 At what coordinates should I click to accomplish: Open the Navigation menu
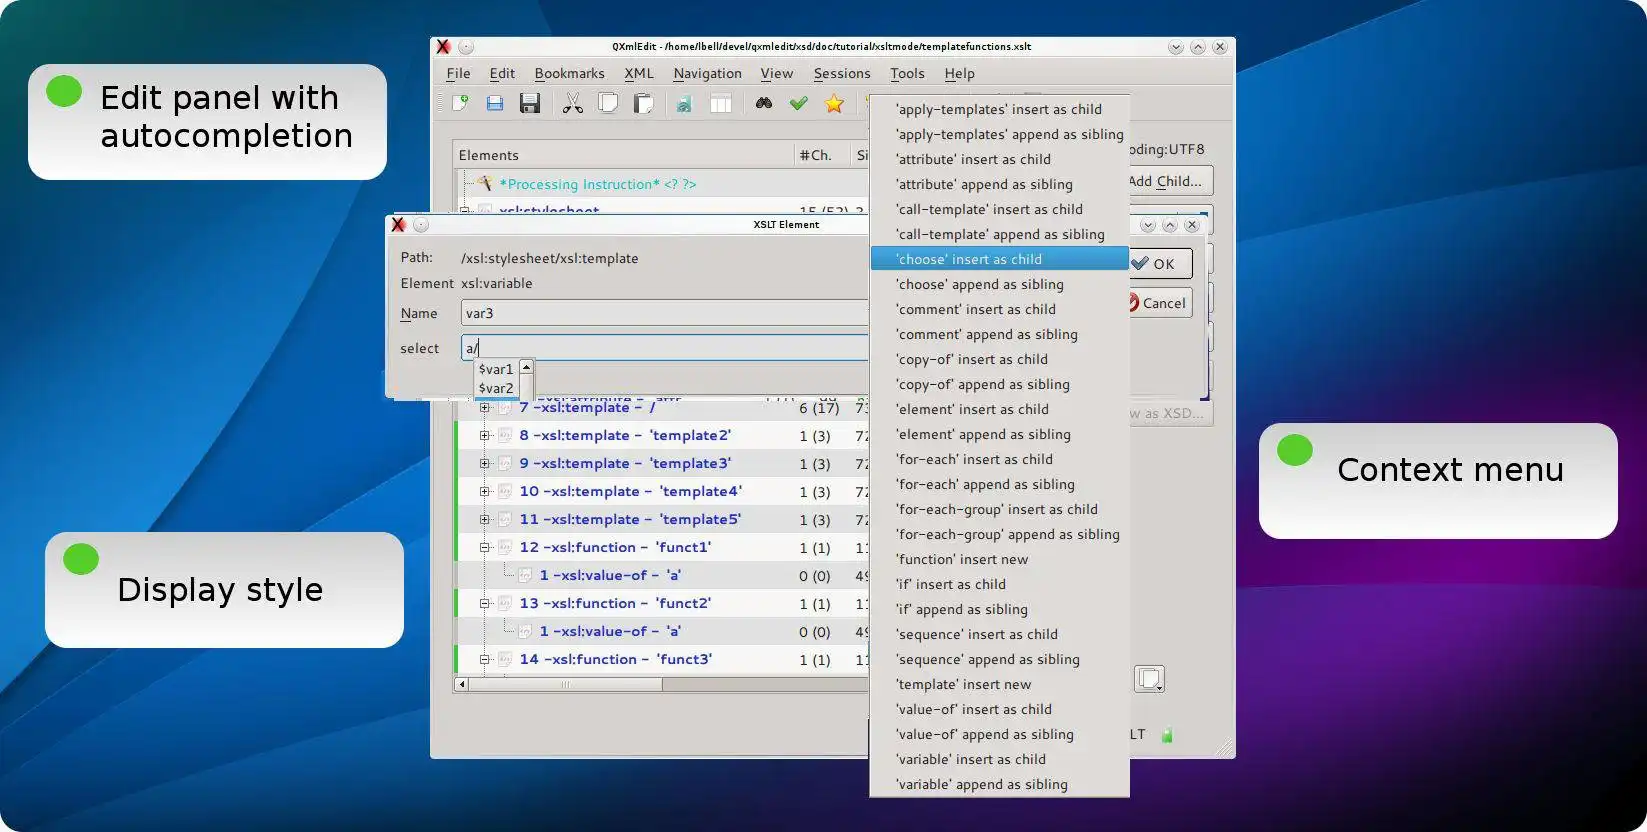(707, 73)
